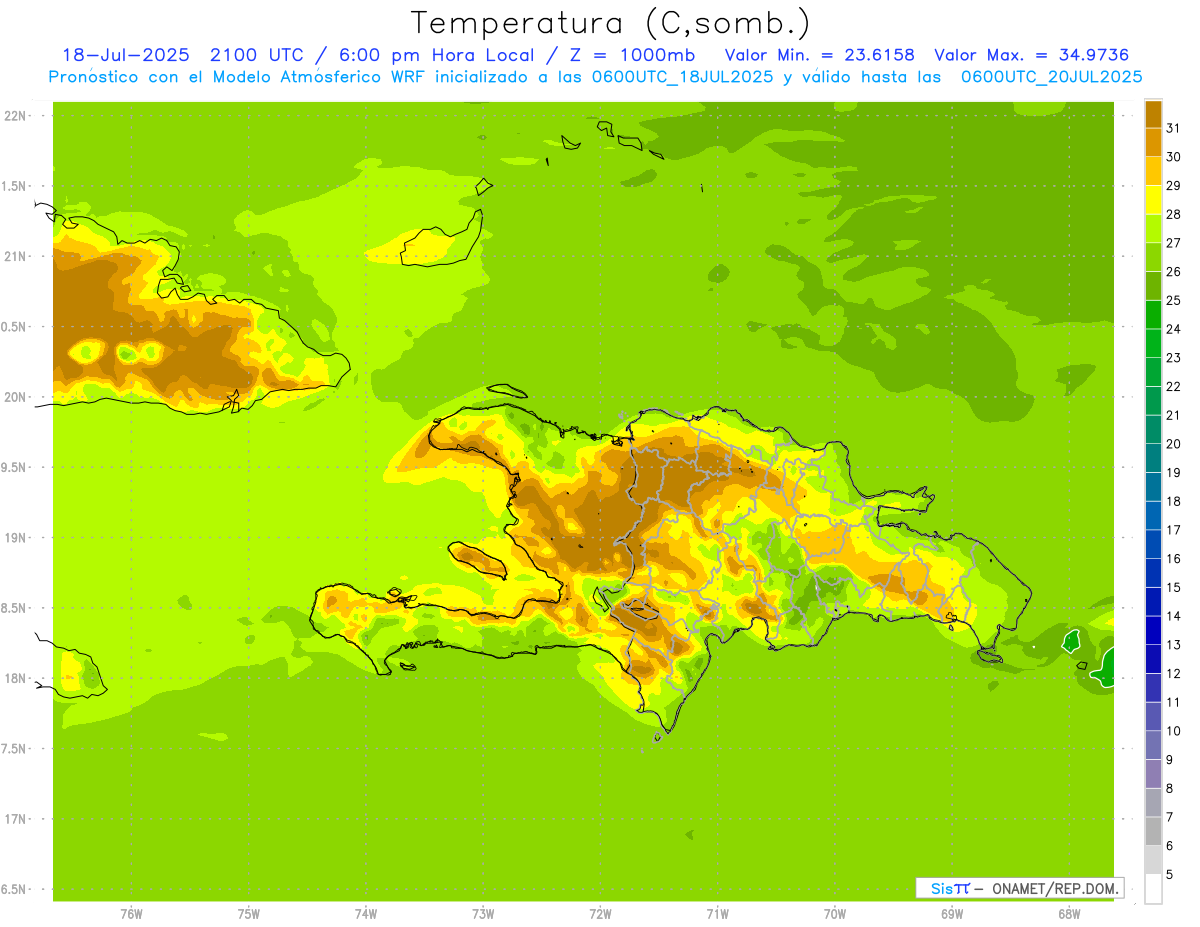The width and height of the screenshot is (1200, 927).
Task: Click color scale label '16'
Action: click(1173, 558)
